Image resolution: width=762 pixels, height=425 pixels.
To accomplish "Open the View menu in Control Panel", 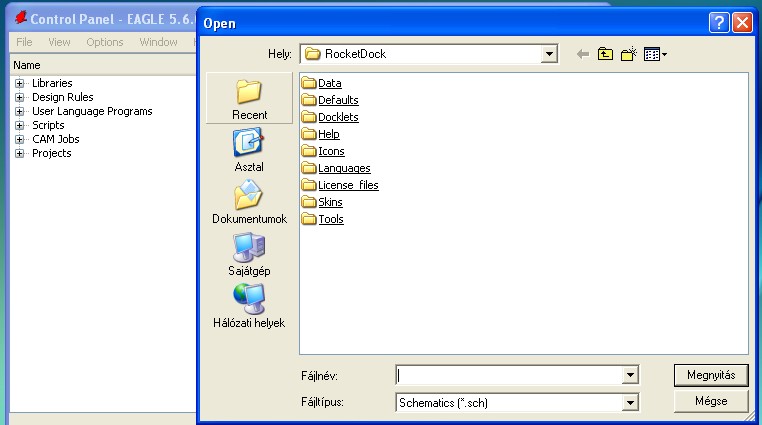I will click(x=59, y=42).
